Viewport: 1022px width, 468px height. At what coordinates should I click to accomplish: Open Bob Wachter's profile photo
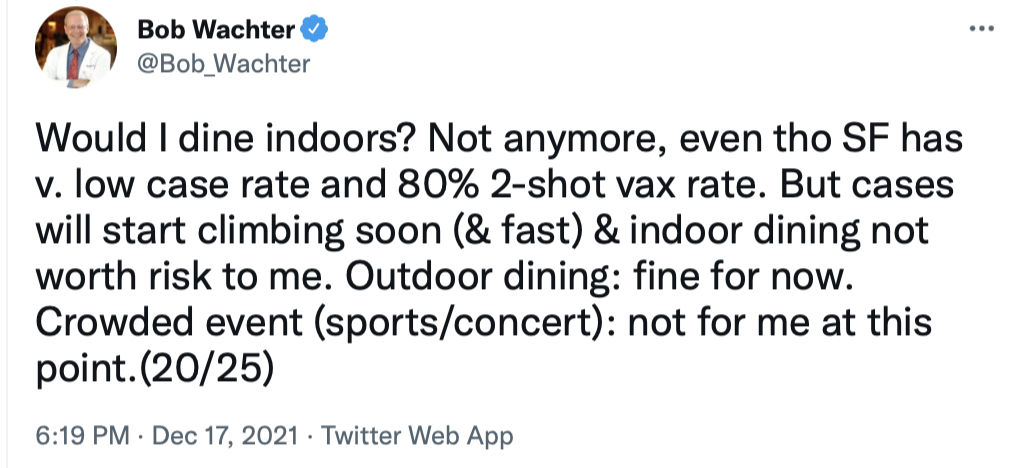(x=76, y=50)
